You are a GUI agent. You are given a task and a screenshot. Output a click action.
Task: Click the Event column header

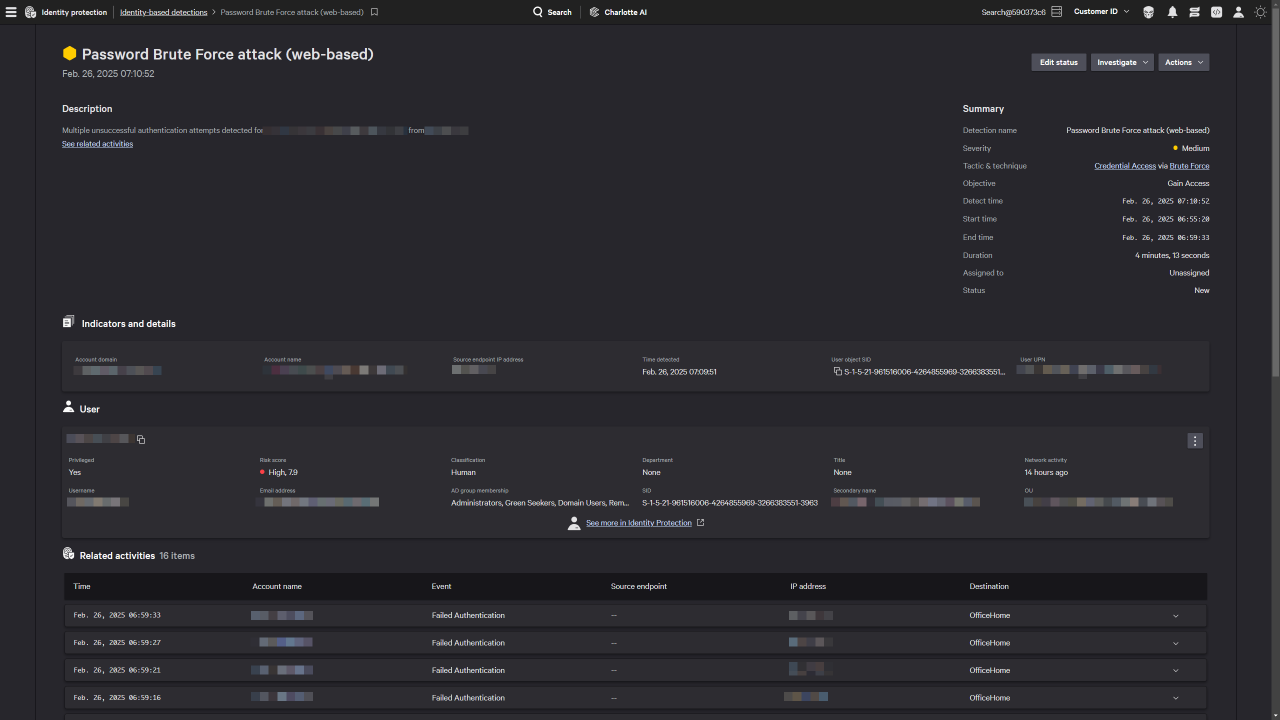[x=441, y=586]
